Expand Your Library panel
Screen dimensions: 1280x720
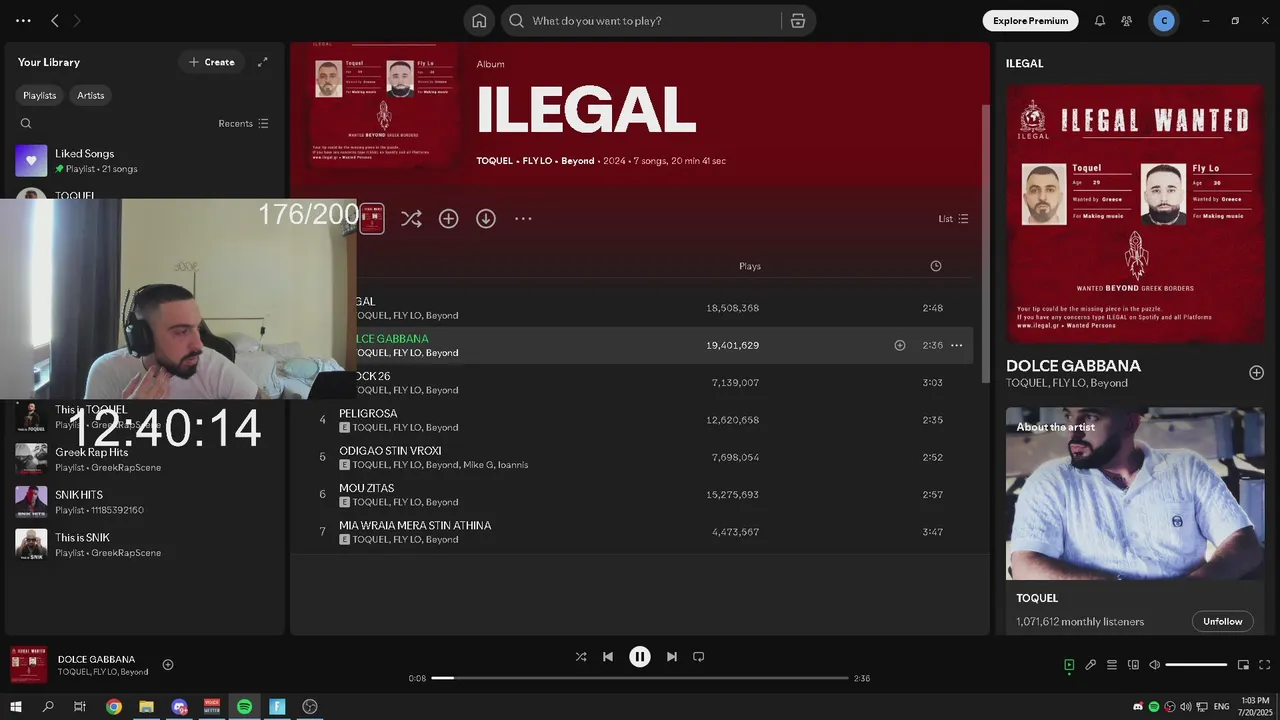(x=263, y=62)
